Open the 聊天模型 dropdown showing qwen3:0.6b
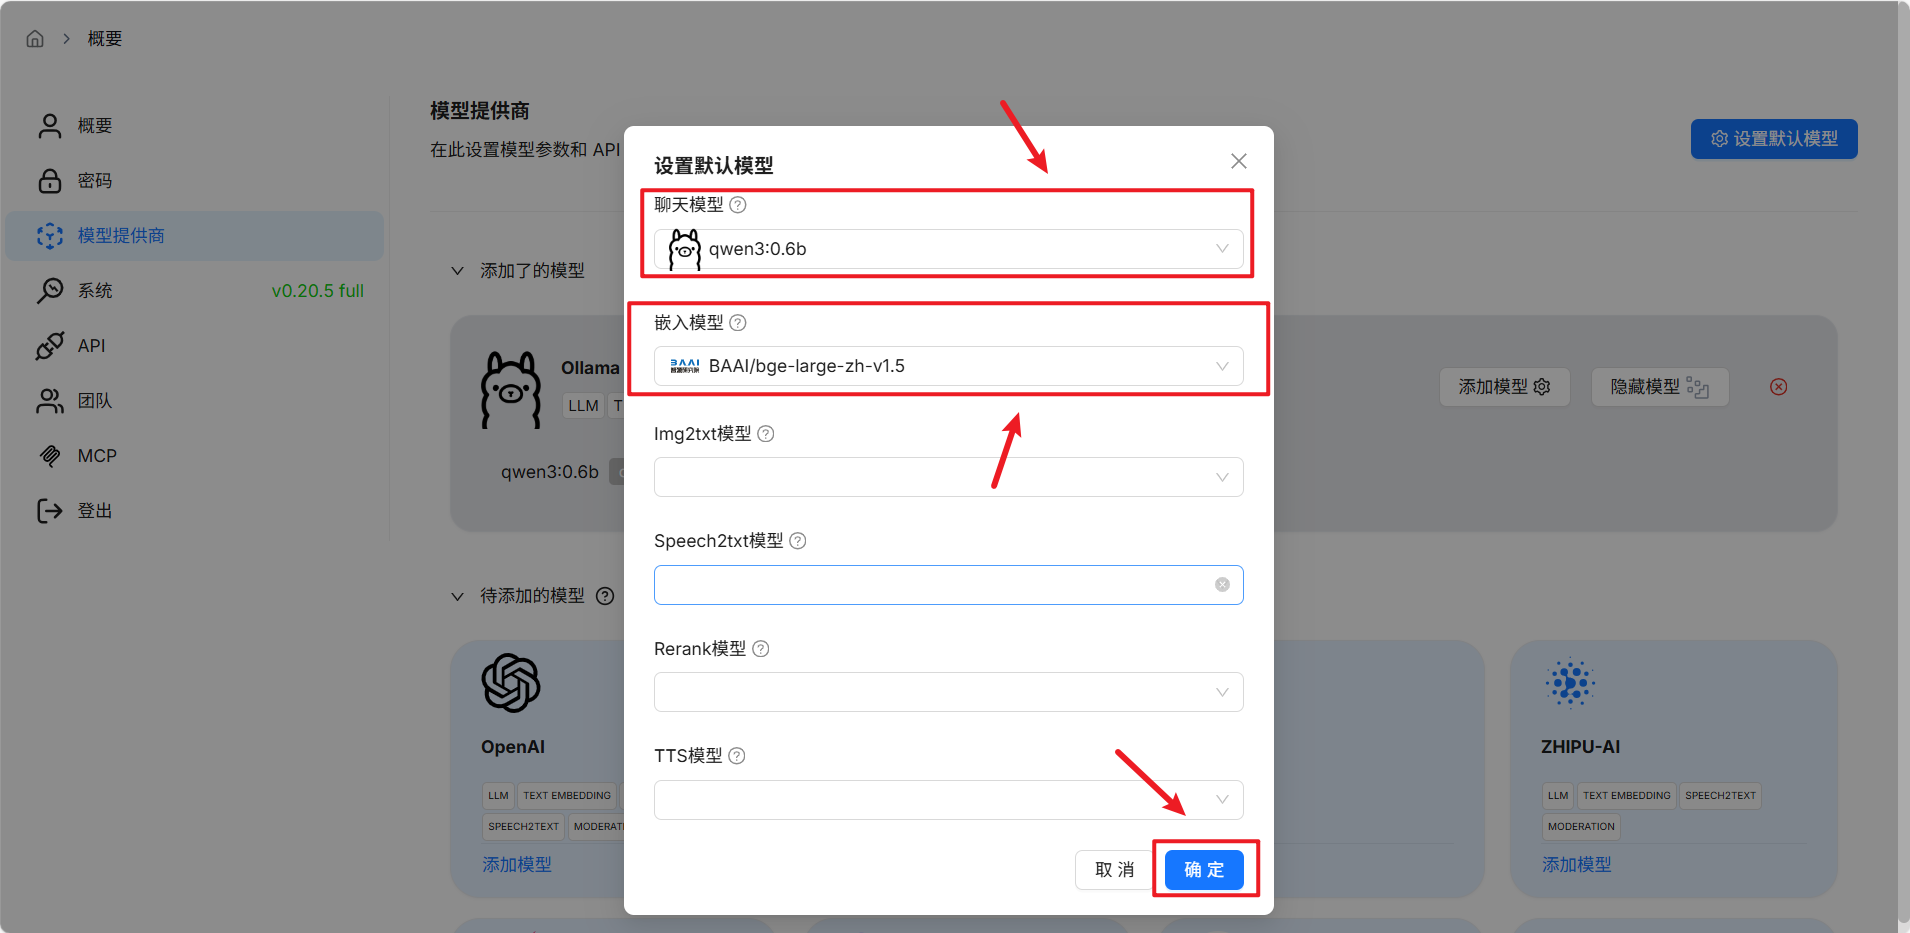Image resolution: width=1910 pixels, height=933 pixels. [x=948, y=249]
